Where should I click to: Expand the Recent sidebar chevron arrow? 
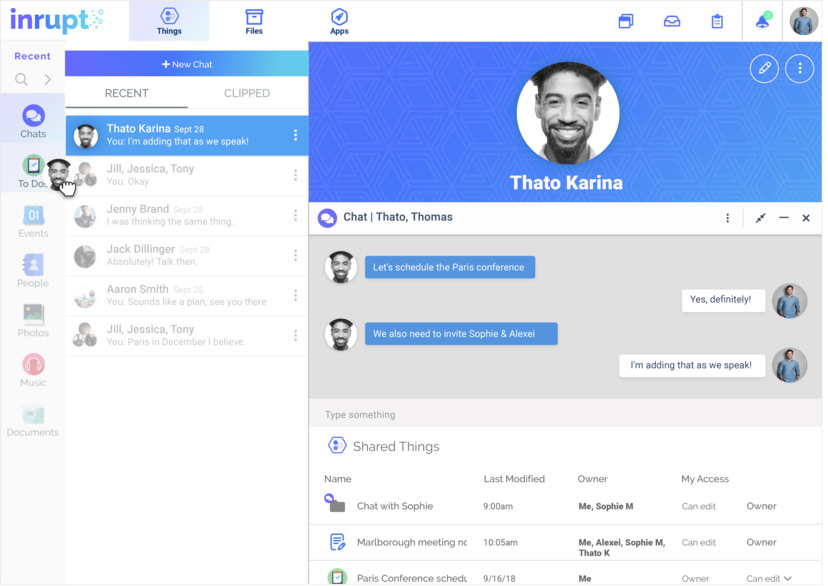(x=48, y=79)
